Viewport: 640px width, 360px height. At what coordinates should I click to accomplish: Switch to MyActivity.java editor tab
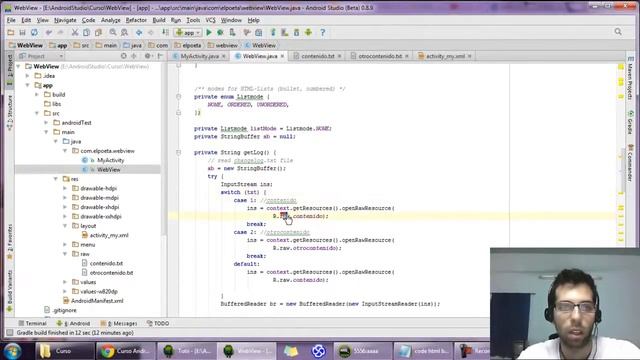point(199,56)
